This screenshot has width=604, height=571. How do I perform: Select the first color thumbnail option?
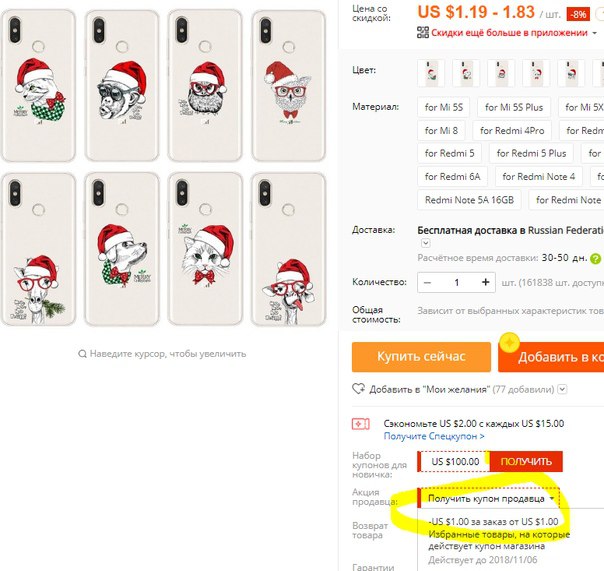(x=431, y=72)
